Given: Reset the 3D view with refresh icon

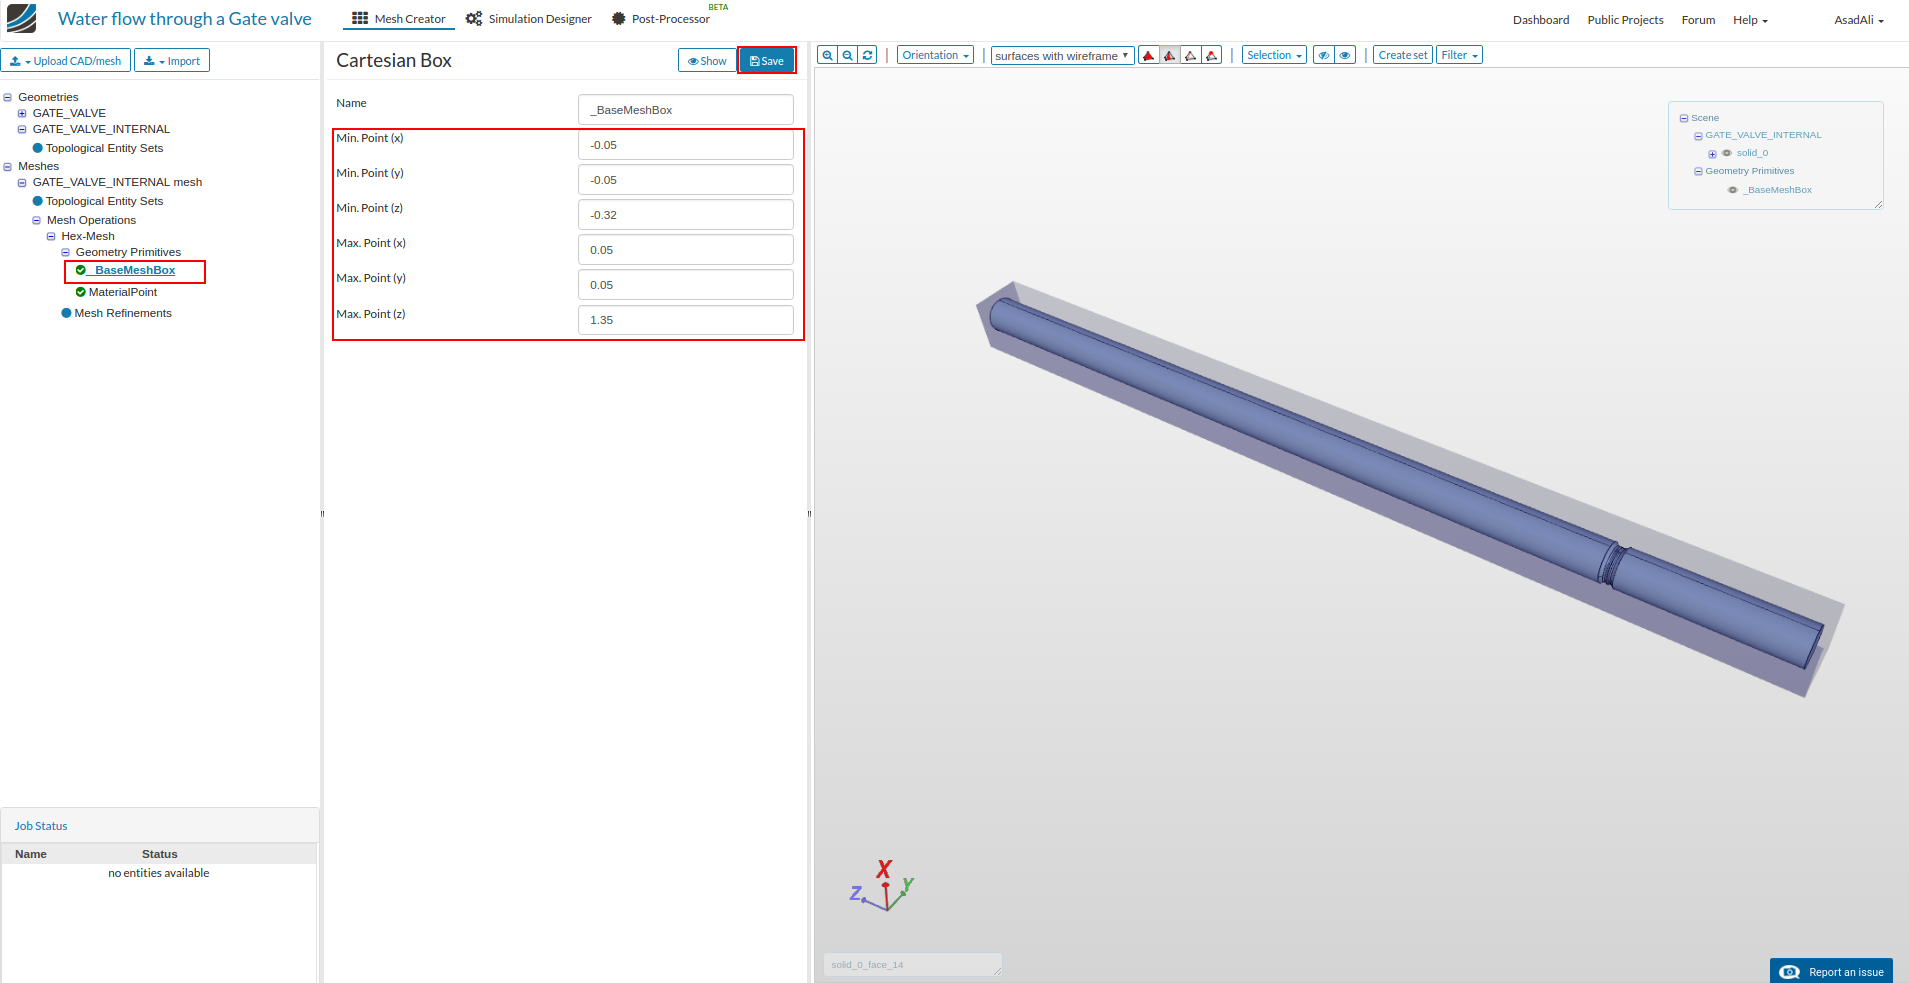Looking at the screenshot, I should [867, 55].
